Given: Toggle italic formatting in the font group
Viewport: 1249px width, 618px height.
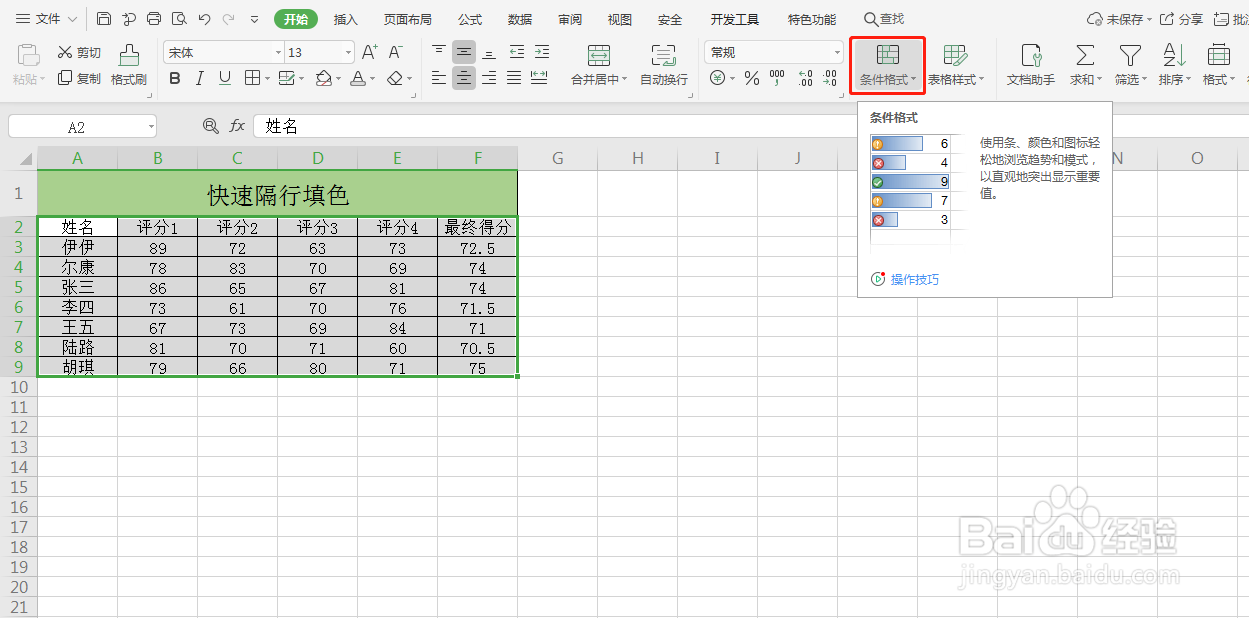Looking at the screenshot, I should (x=199, y=78).
